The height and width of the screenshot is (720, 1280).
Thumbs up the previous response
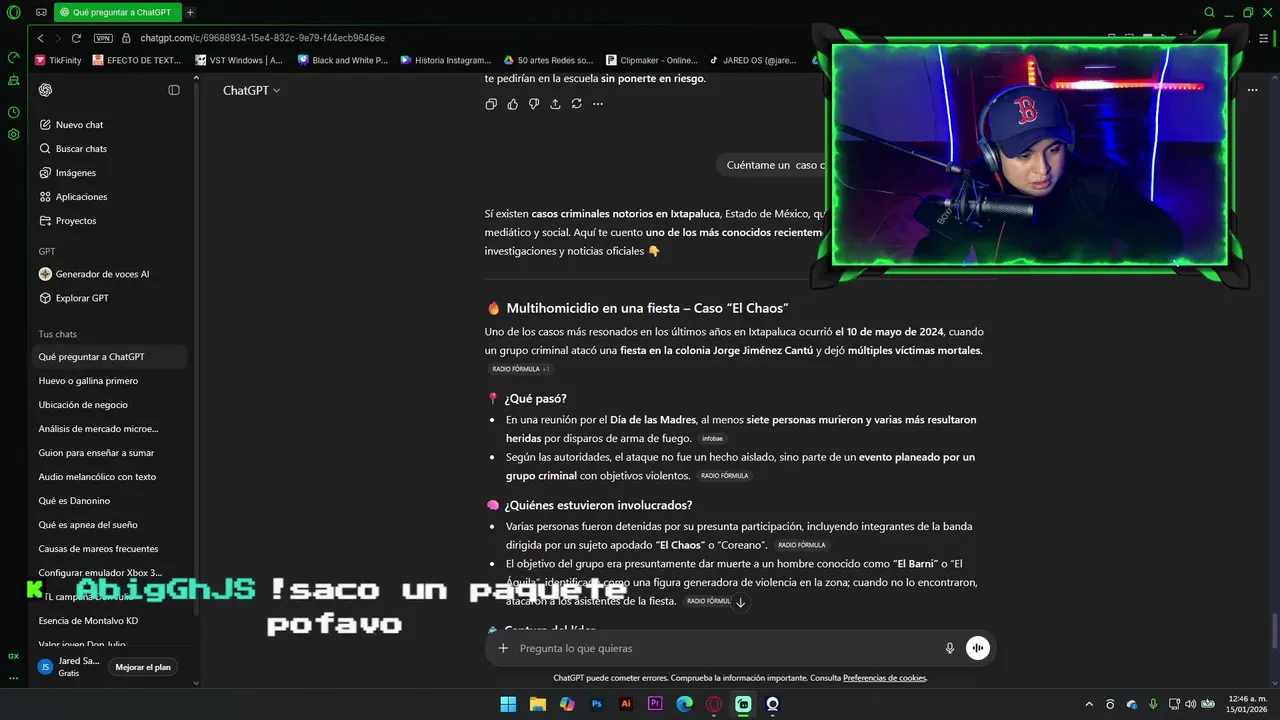click(513, 104)
